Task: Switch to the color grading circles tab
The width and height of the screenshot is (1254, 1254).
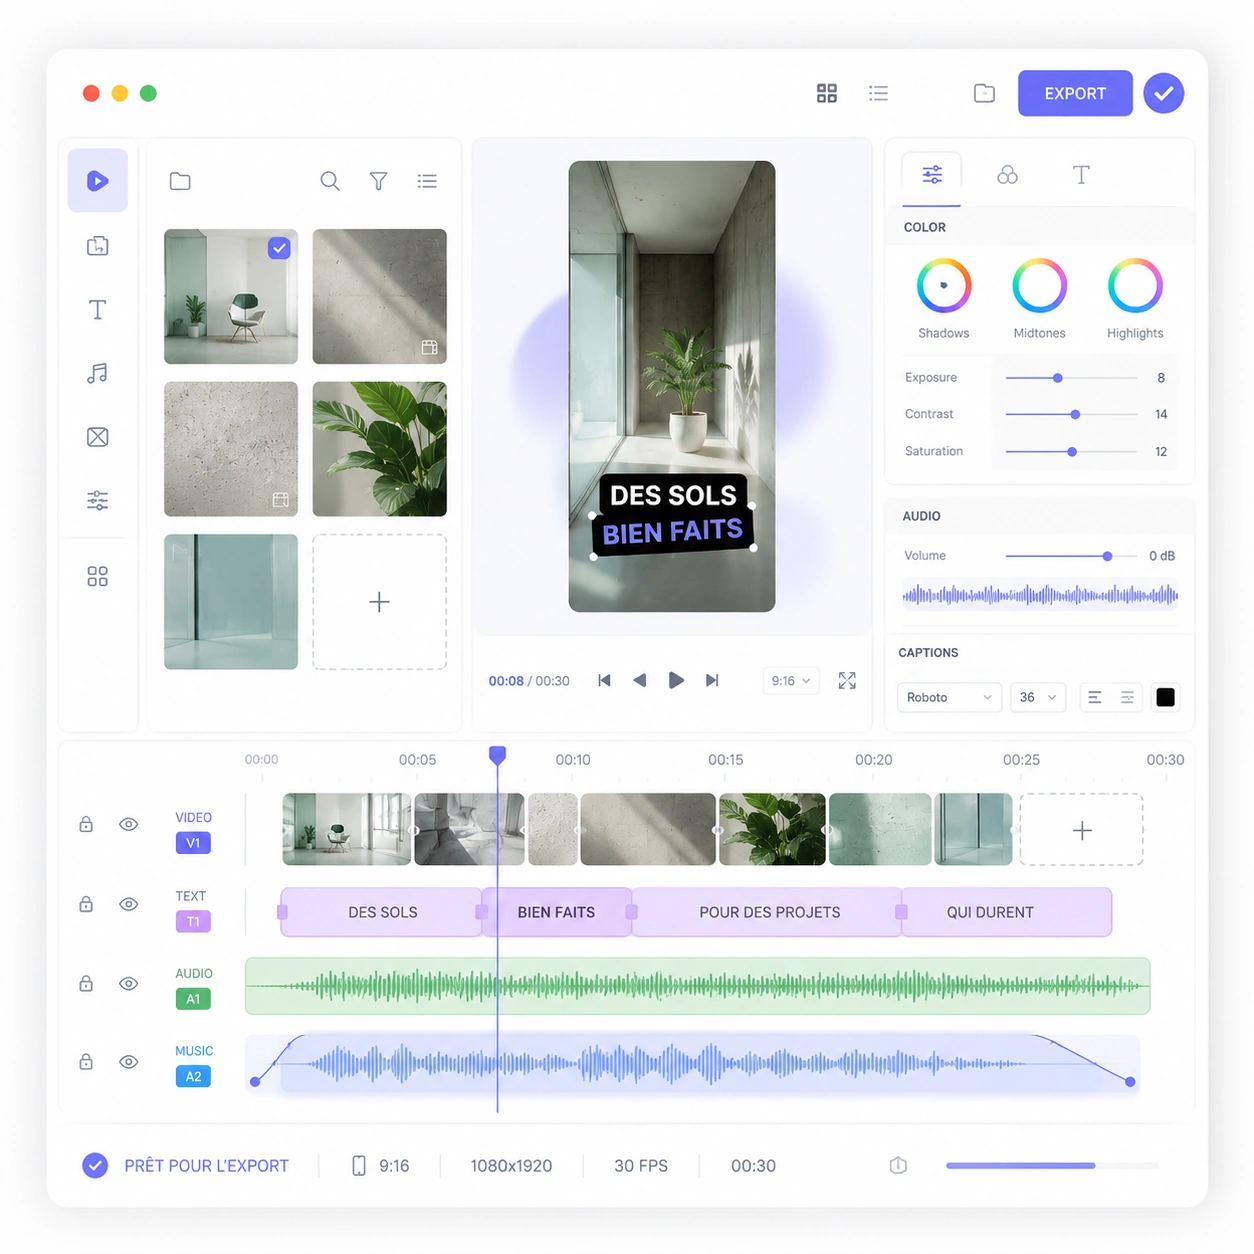Action: pyautogui.click(x=1007, y=175)
